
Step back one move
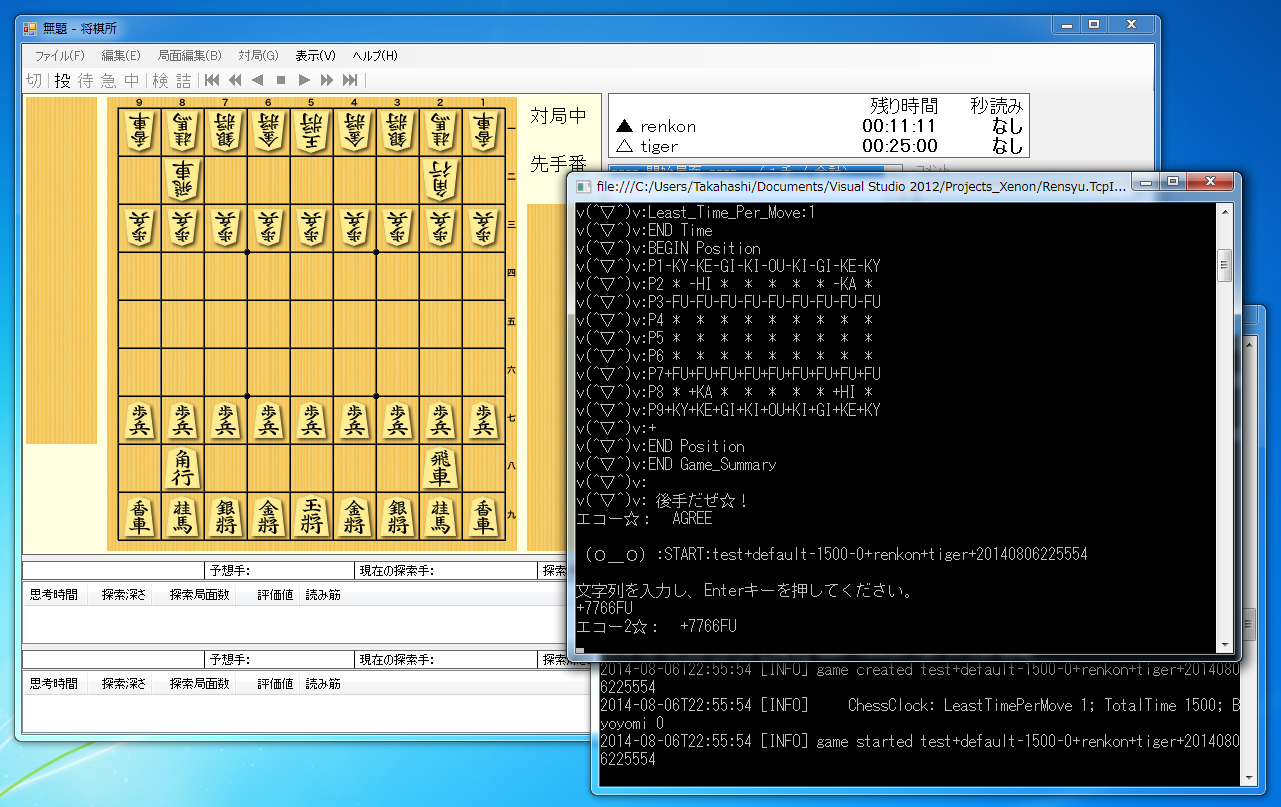click(258, 80)
